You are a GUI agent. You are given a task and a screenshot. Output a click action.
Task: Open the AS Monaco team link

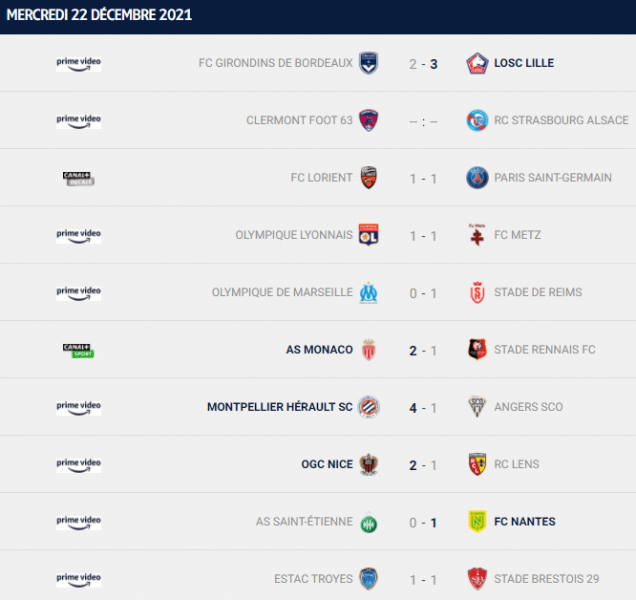(319, 350)
